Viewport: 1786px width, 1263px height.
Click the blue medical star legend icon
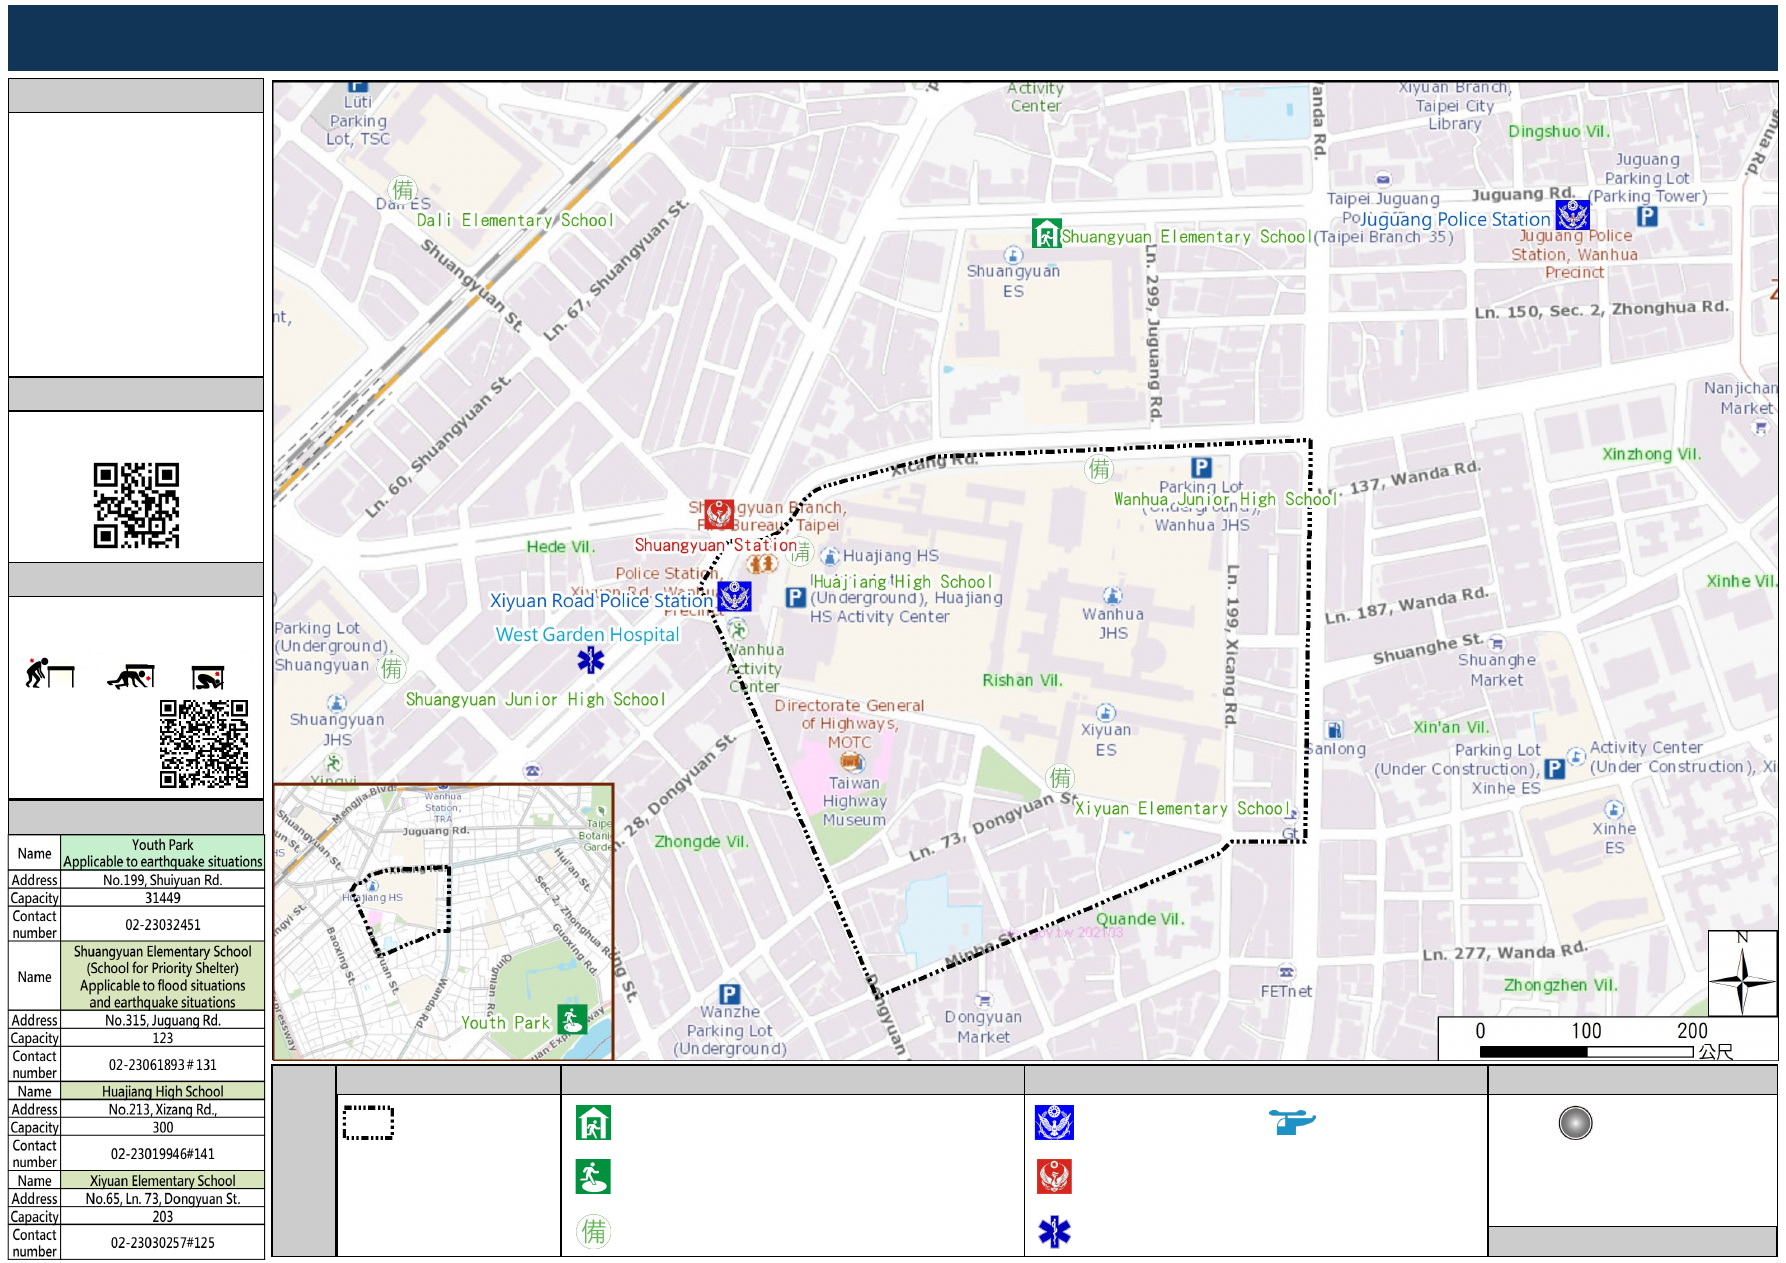click(x=1054, y=1232)
